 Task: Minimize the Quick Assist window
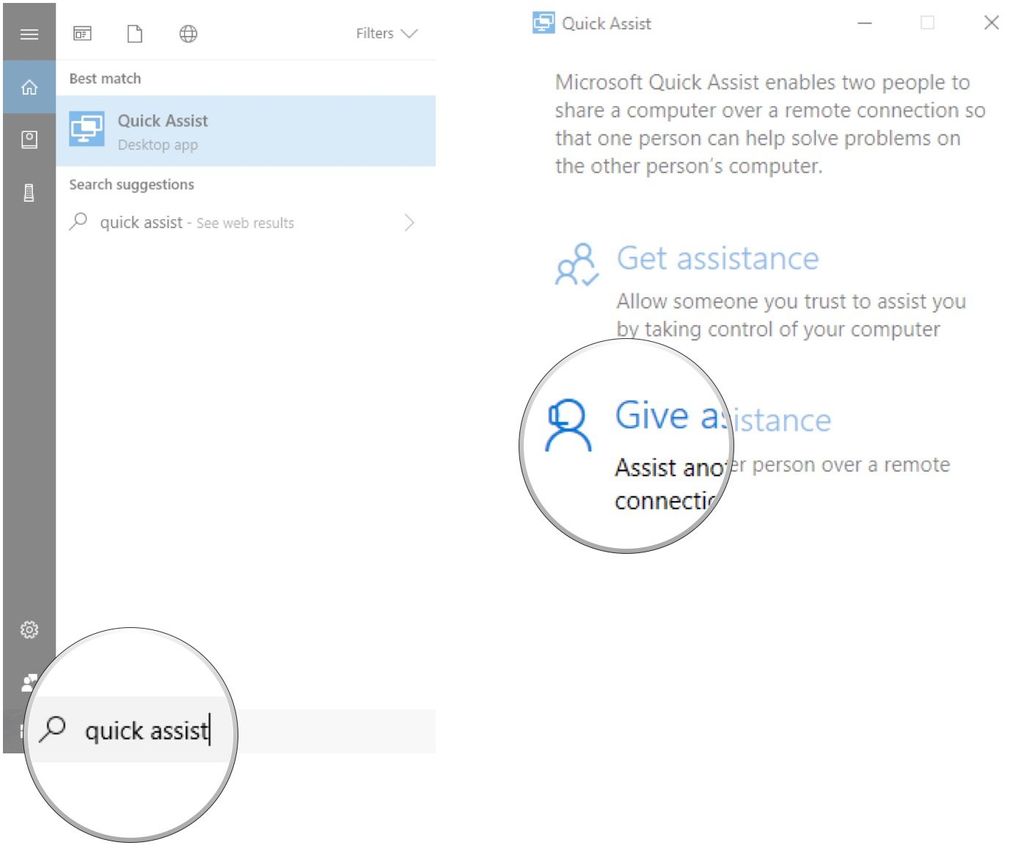[x=864, y=22]
